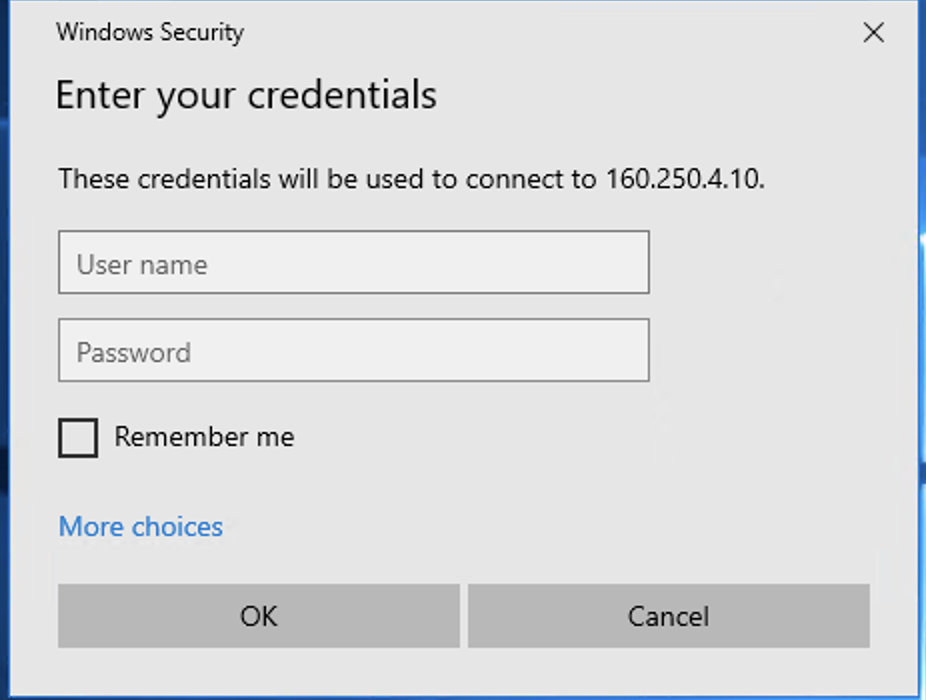Click the "Enter your credentials" heading
926x700 pixels.
pos(246,96)
